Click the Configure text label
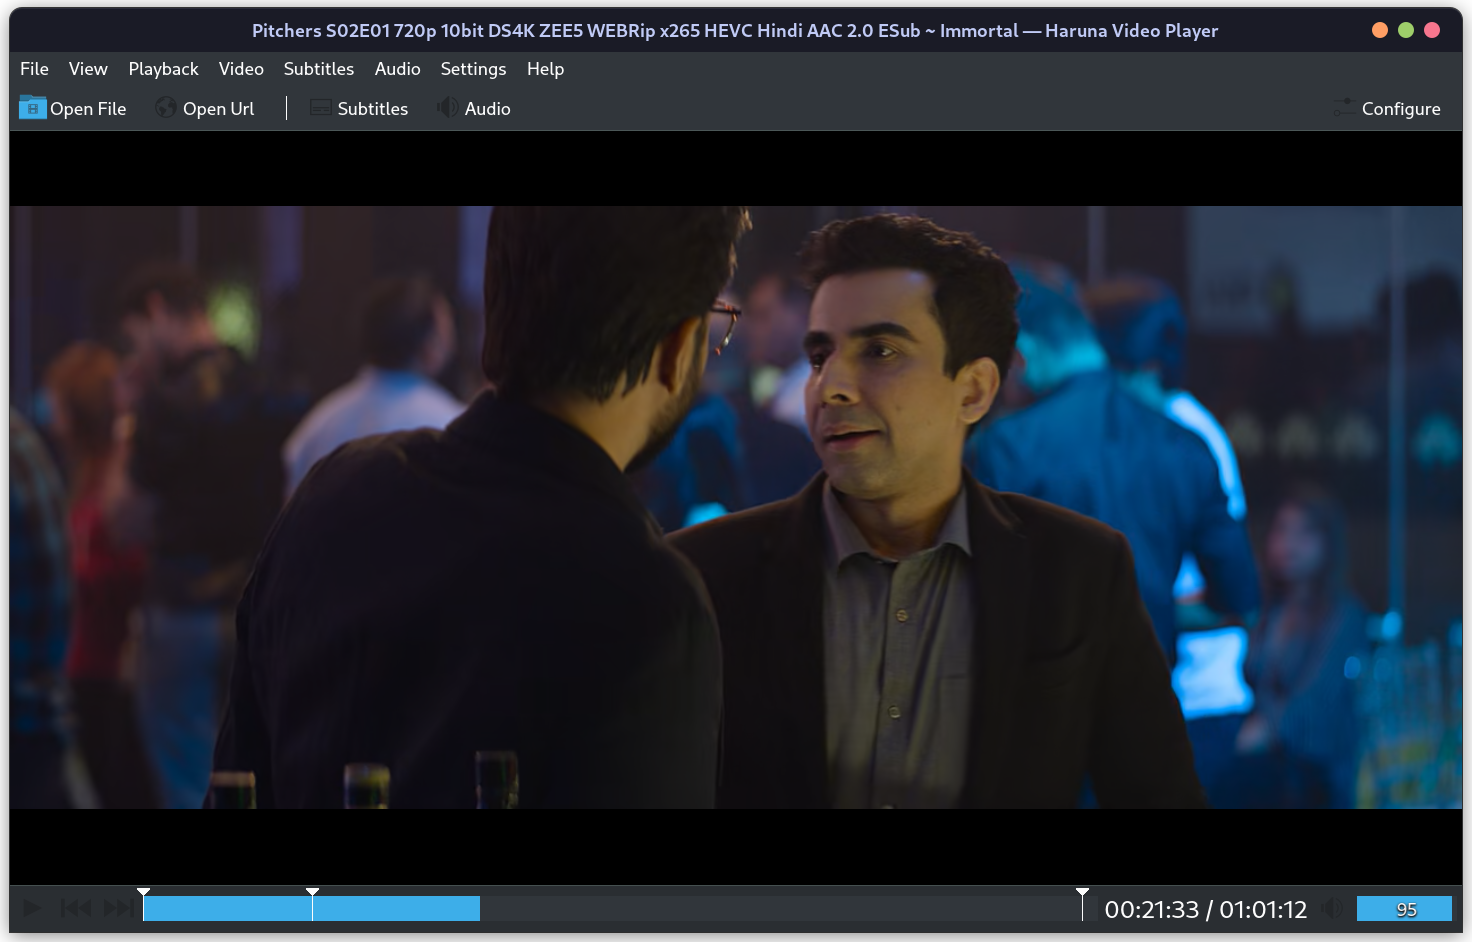Image resolution: width=1472 pixels, height=942 pixels. click(x=1401, y=108)
